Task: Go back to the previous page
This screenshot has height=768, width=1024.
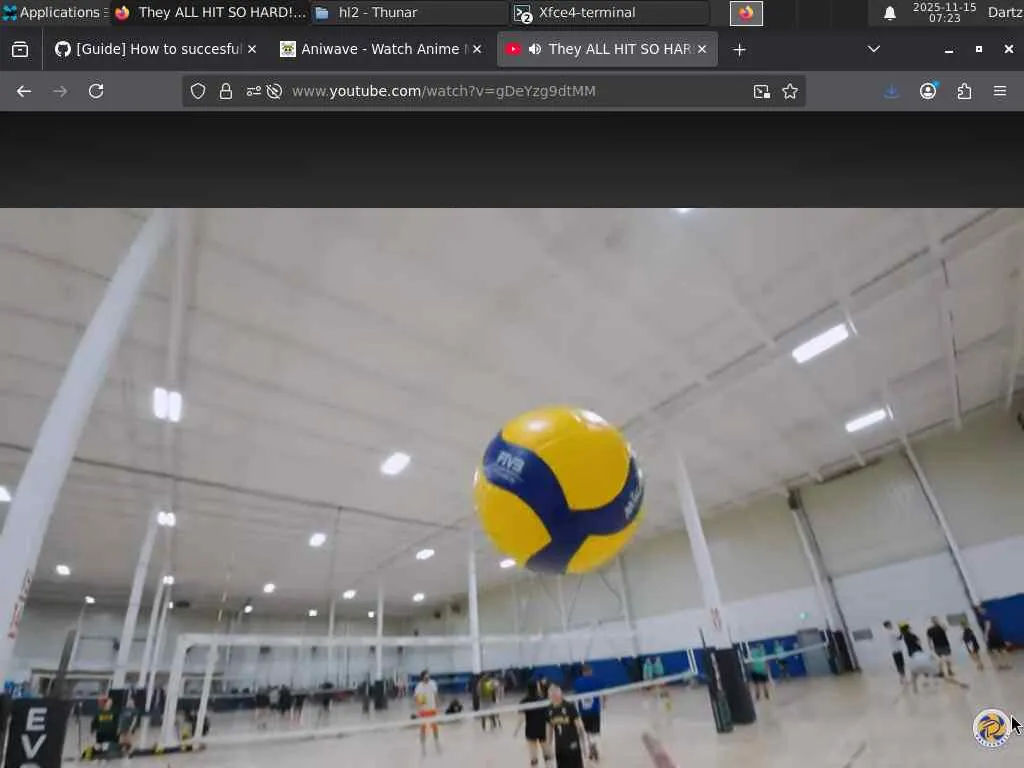Action: tap(24, 91)
